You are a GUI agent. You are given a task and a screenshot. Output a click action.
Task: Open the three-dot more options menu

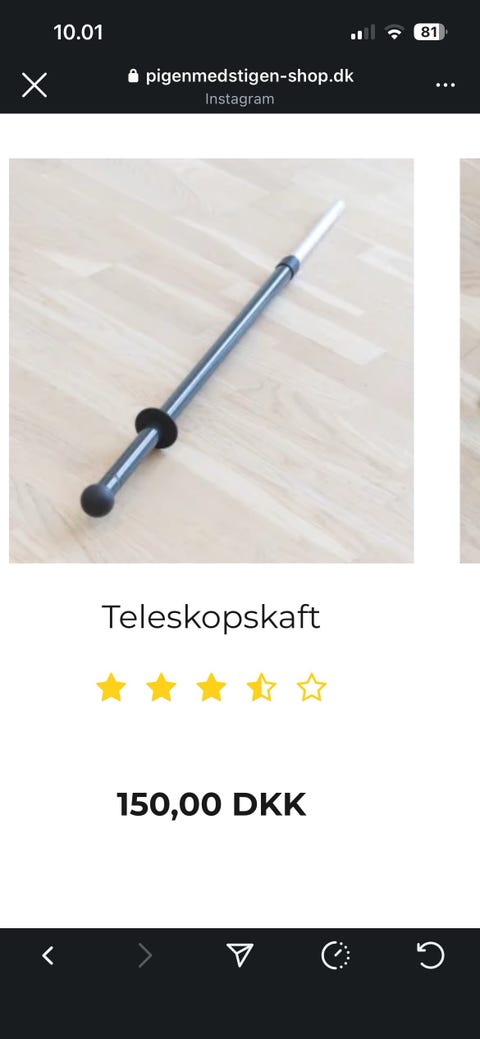click(445, 85)
